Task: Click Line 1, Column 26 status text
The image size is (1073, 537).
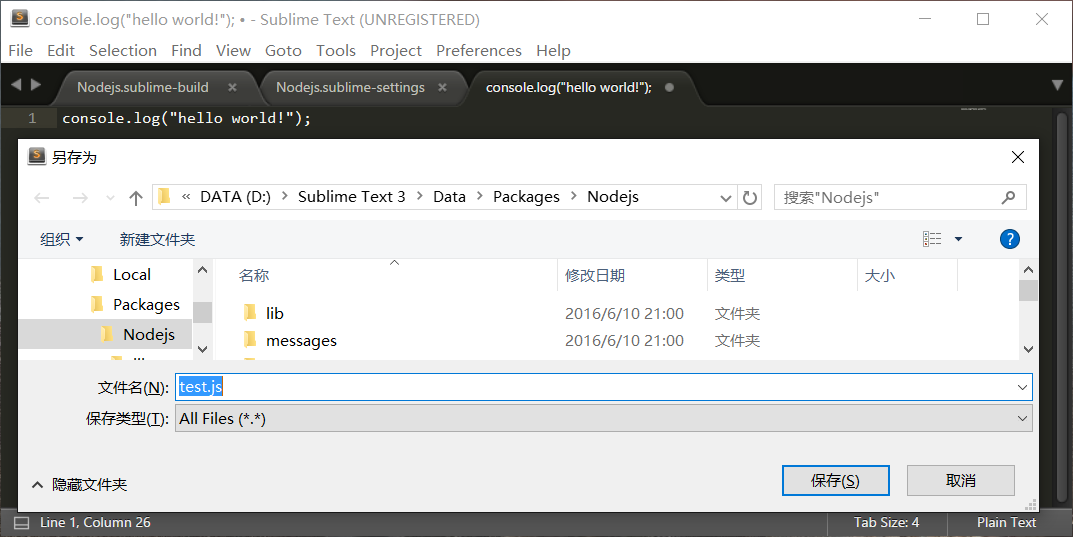Action: coord(95,523)
